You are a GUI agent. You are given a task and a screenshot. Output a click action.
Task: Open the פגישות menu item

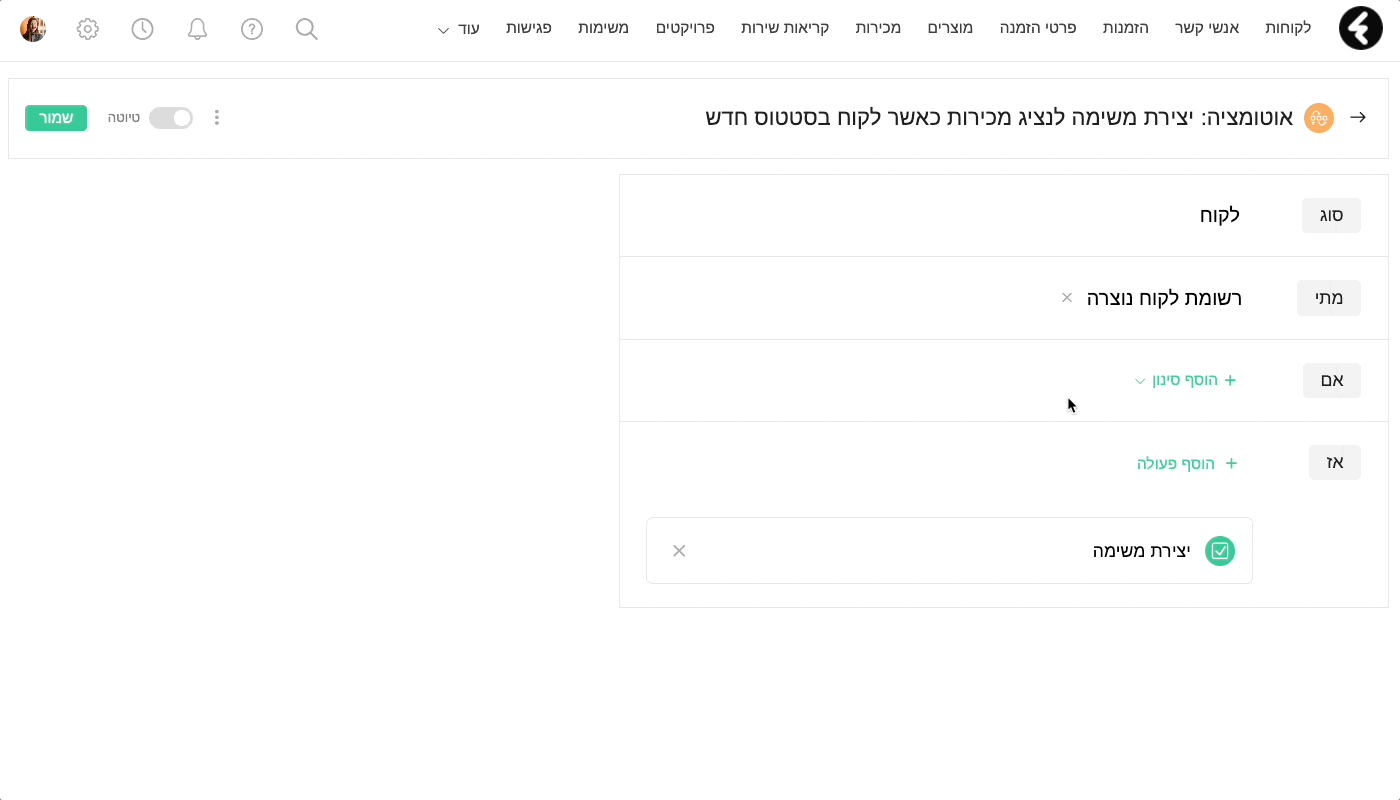pos(529,28)
